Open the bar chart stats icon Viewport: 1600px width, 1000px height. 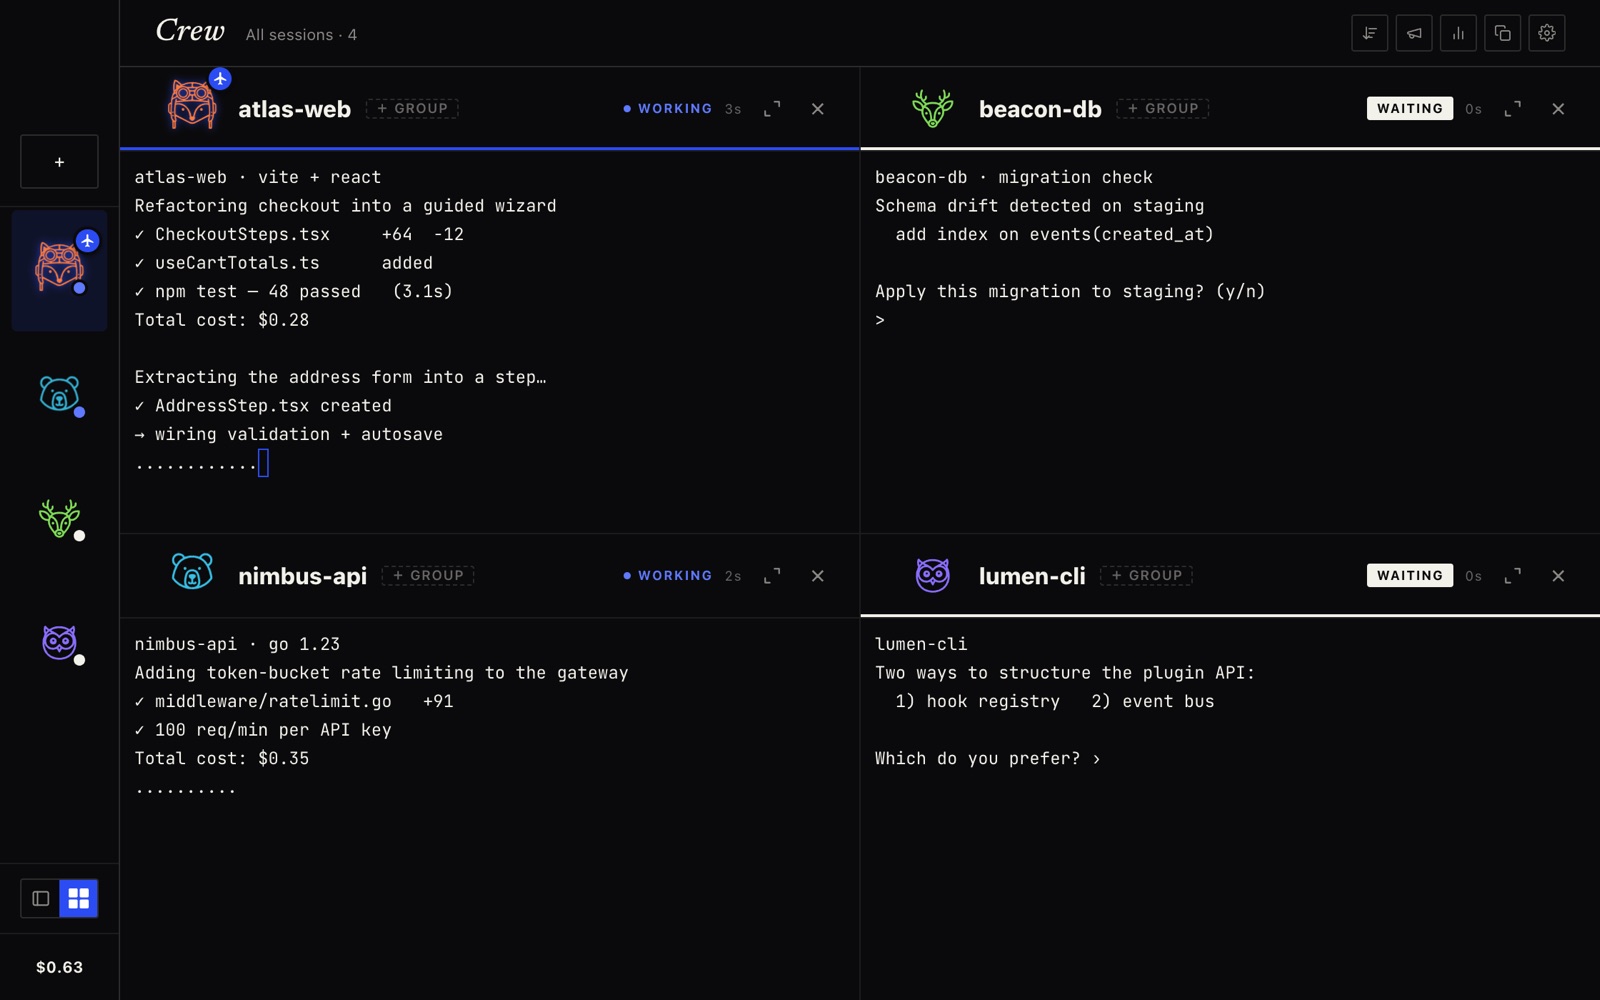pyautogui.click(x=1458, y=33)
